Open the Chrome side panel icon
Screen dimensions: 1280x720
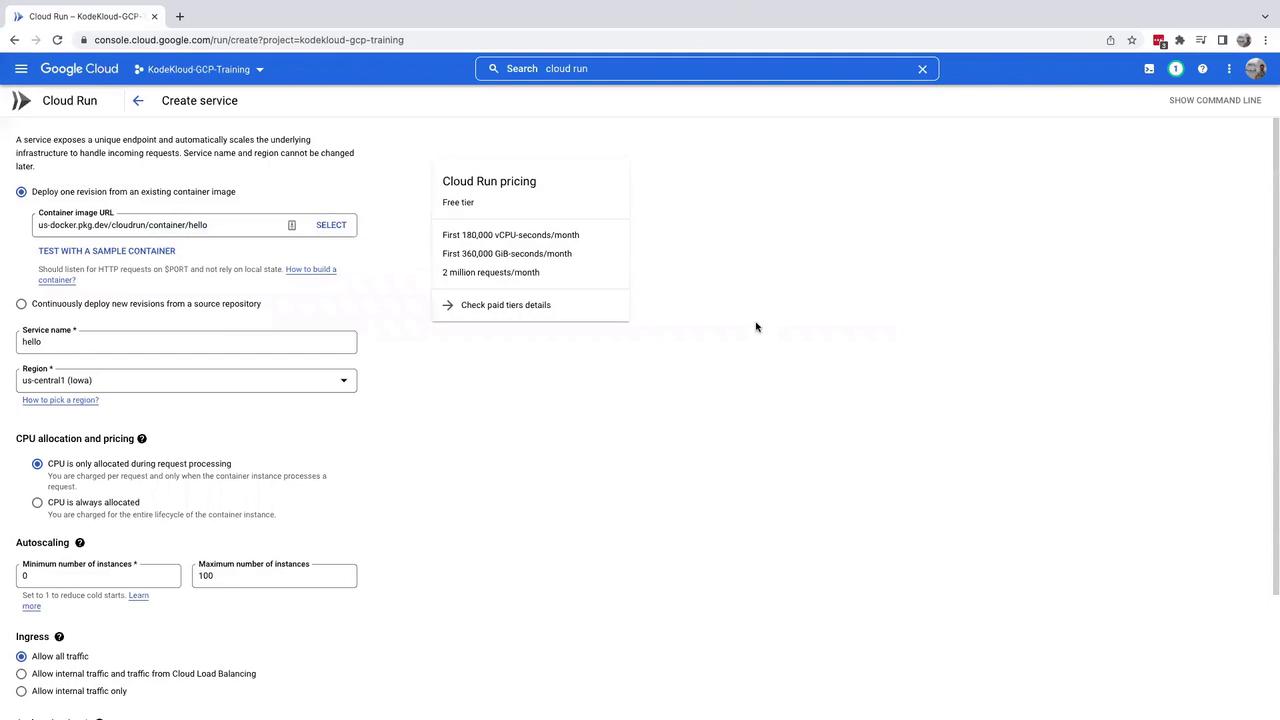tap(1222, 40)
